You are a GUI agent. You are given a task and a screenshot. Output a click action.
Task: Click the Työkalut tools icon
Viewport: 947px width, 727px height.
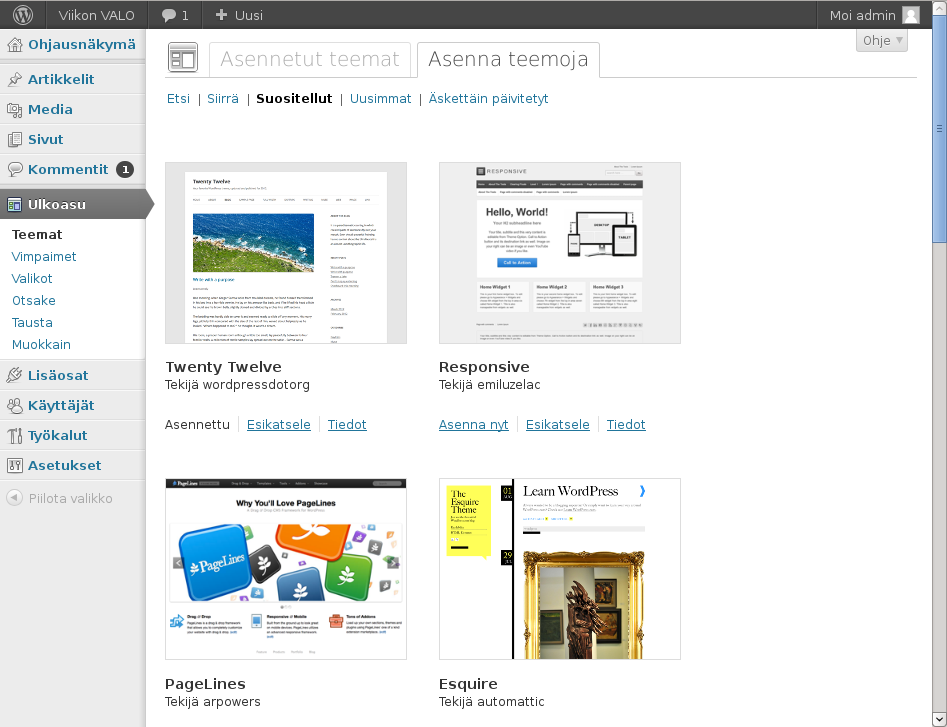[x=14, y=435]
